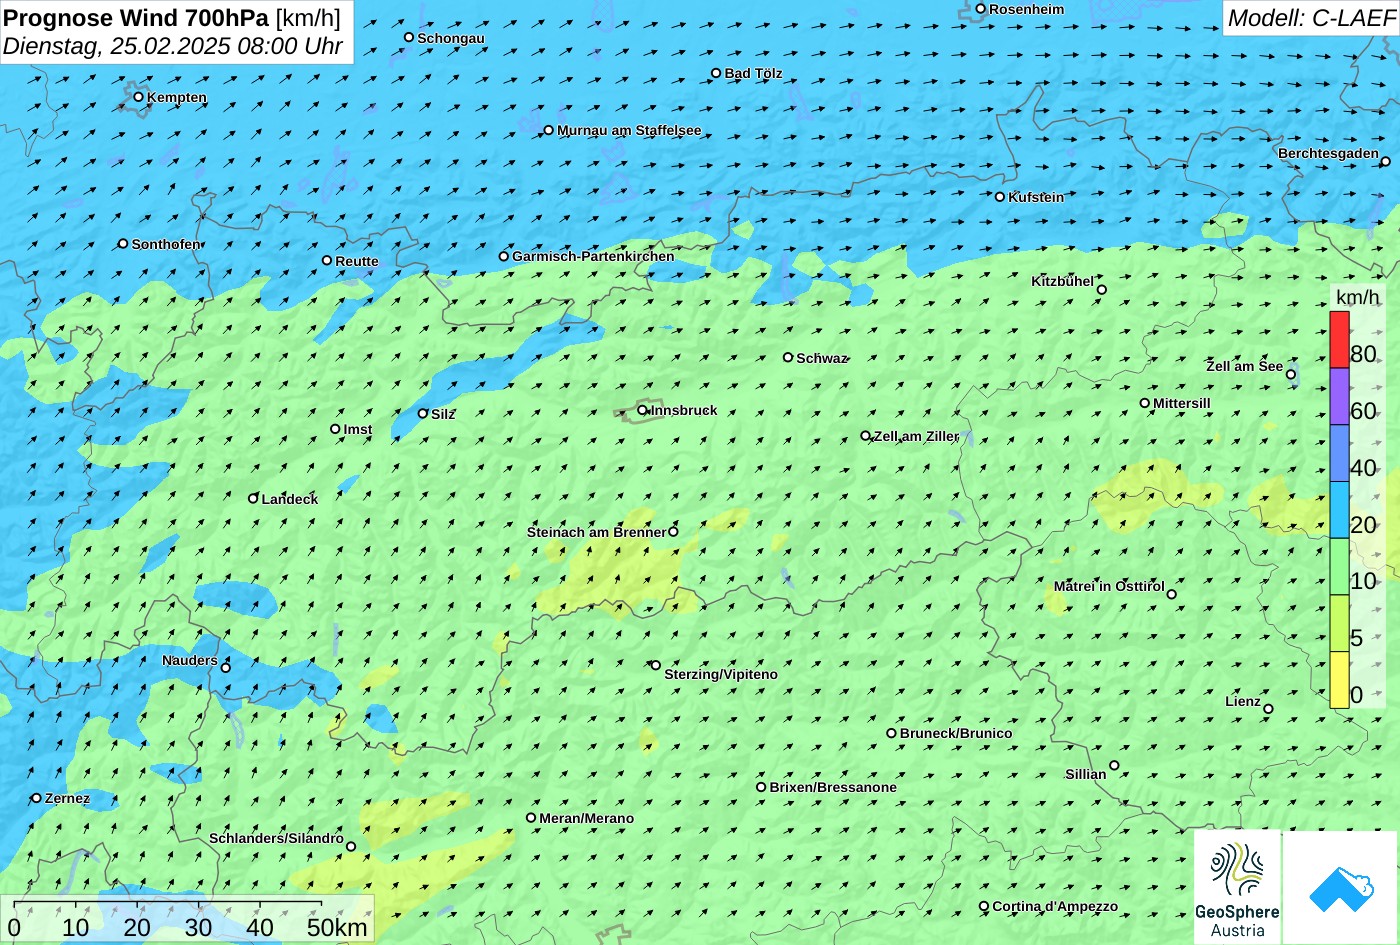Image resolution: width=1400 pixels, height=945 pixels.
Task: Click the GeoSphere Austria logo
Action: coord(1237,887)
